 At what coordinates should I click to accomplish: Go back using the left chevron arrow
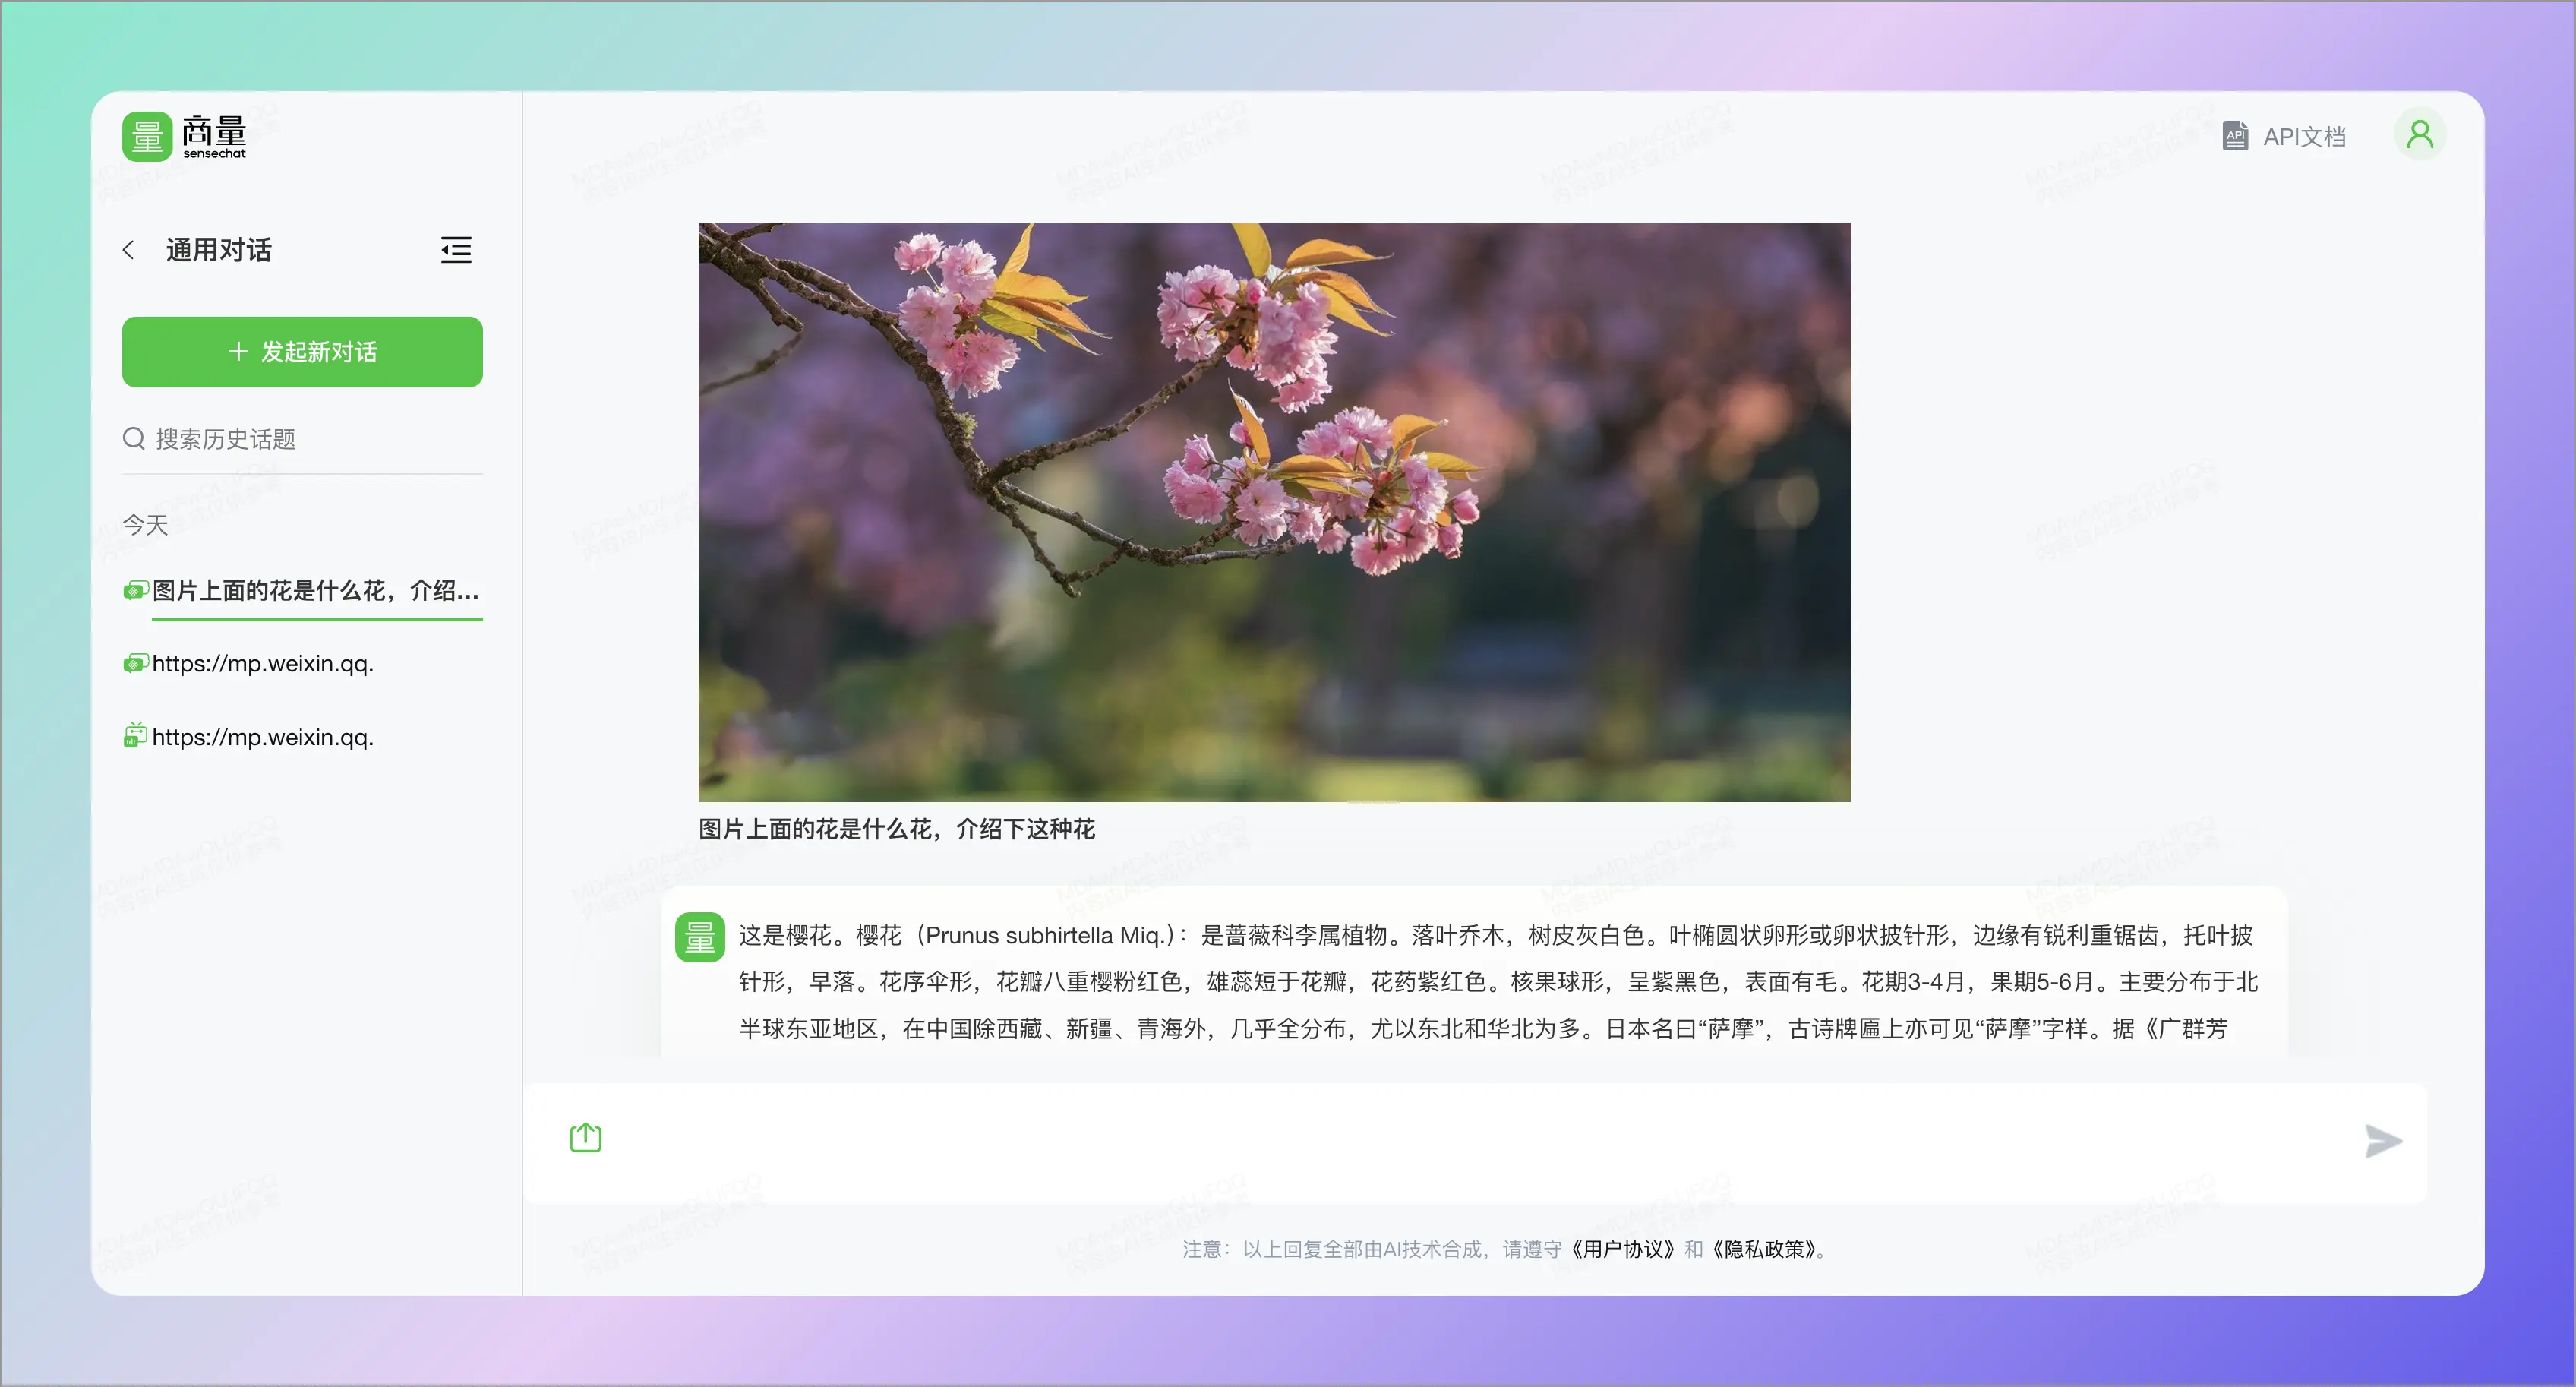128,250
